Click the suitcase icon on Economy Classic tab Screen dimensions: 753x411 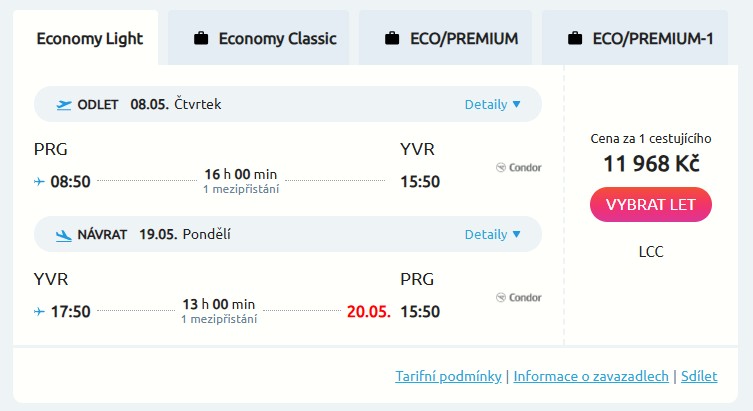click(x=201, y=39)
